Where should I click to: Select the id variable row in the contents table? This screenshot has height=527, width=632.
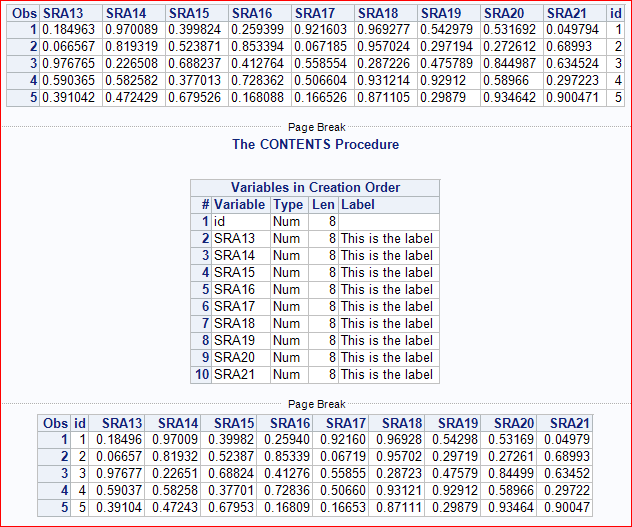click(315, 221)
